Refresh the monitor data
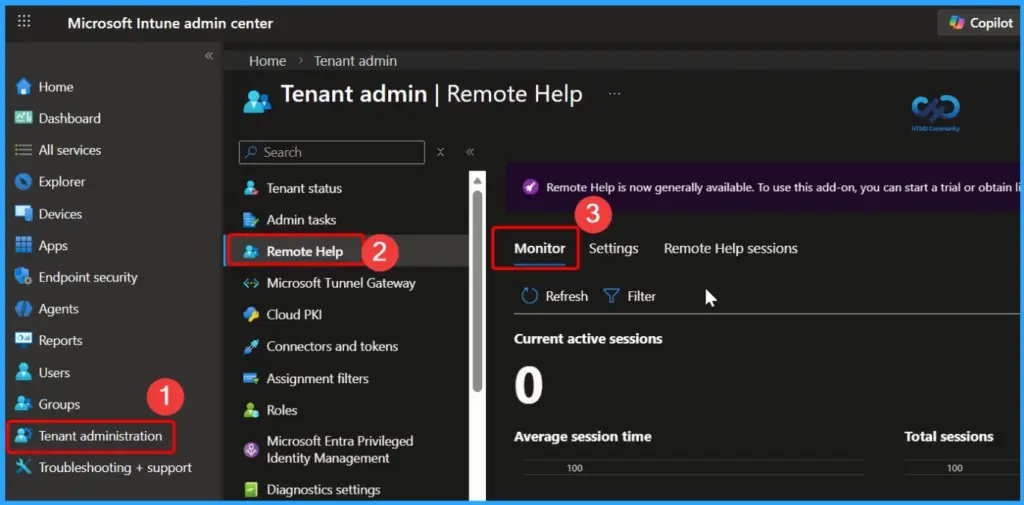 click(x=554, y=296)
